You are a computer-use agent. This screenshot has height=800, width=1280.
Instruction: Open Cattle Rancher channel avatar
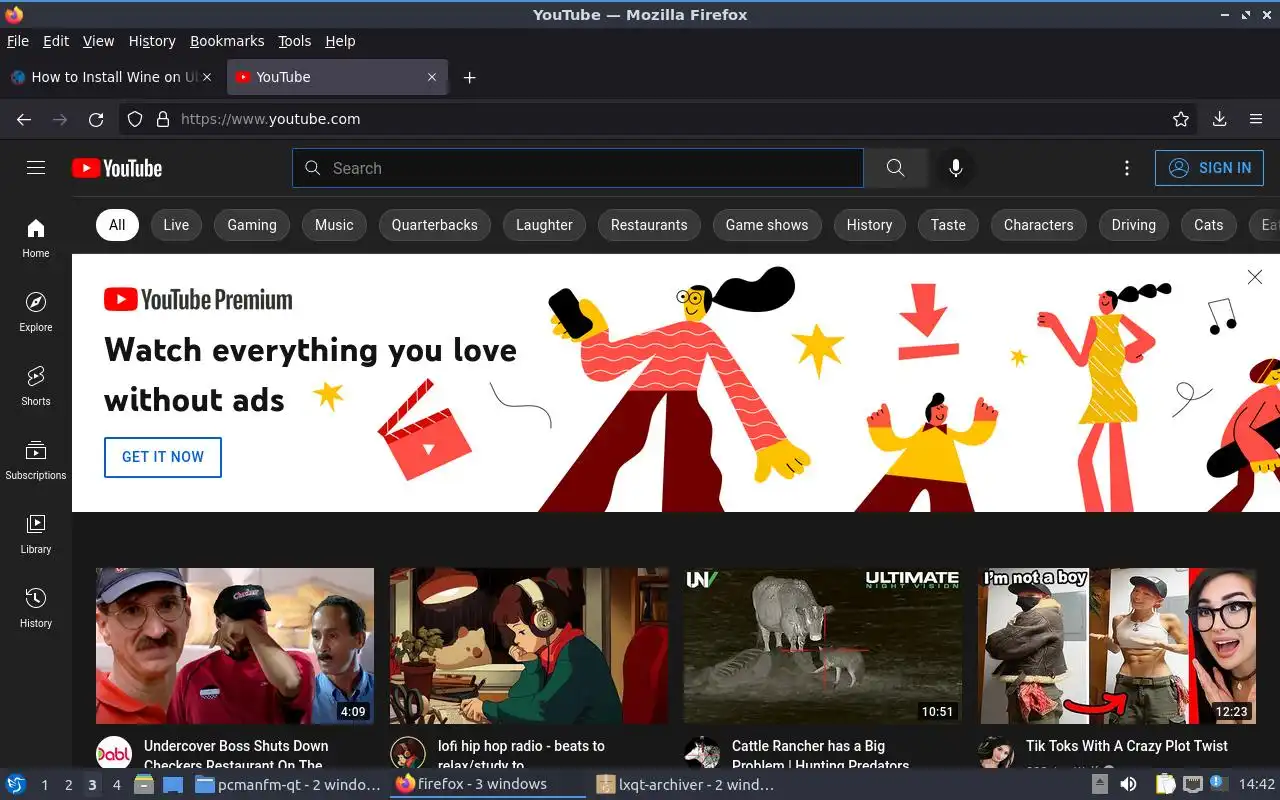click(x=702, y=754)
